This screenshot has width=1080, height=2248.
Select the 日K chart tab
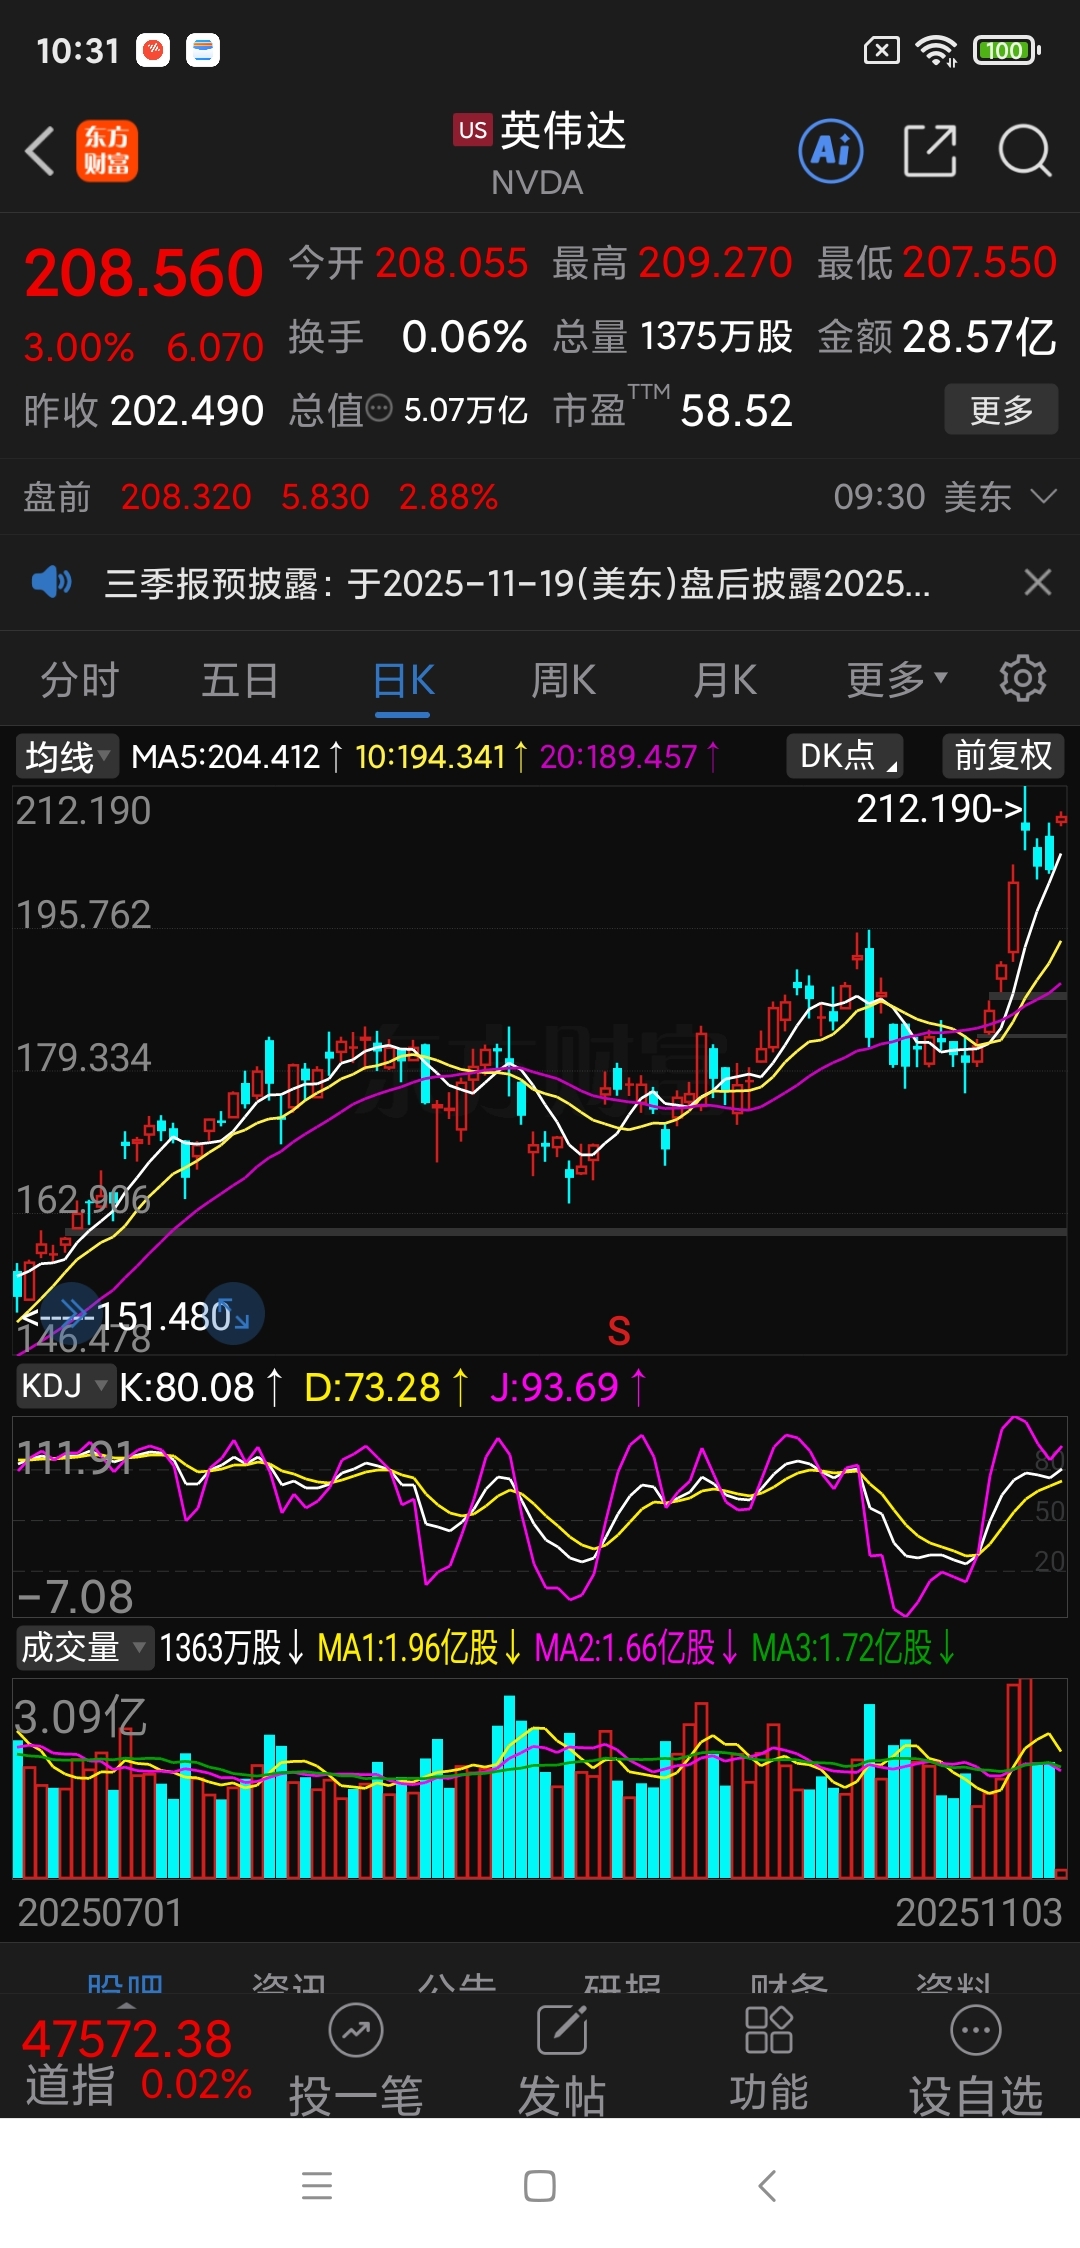pyautogui.click(x=403, y=680)
